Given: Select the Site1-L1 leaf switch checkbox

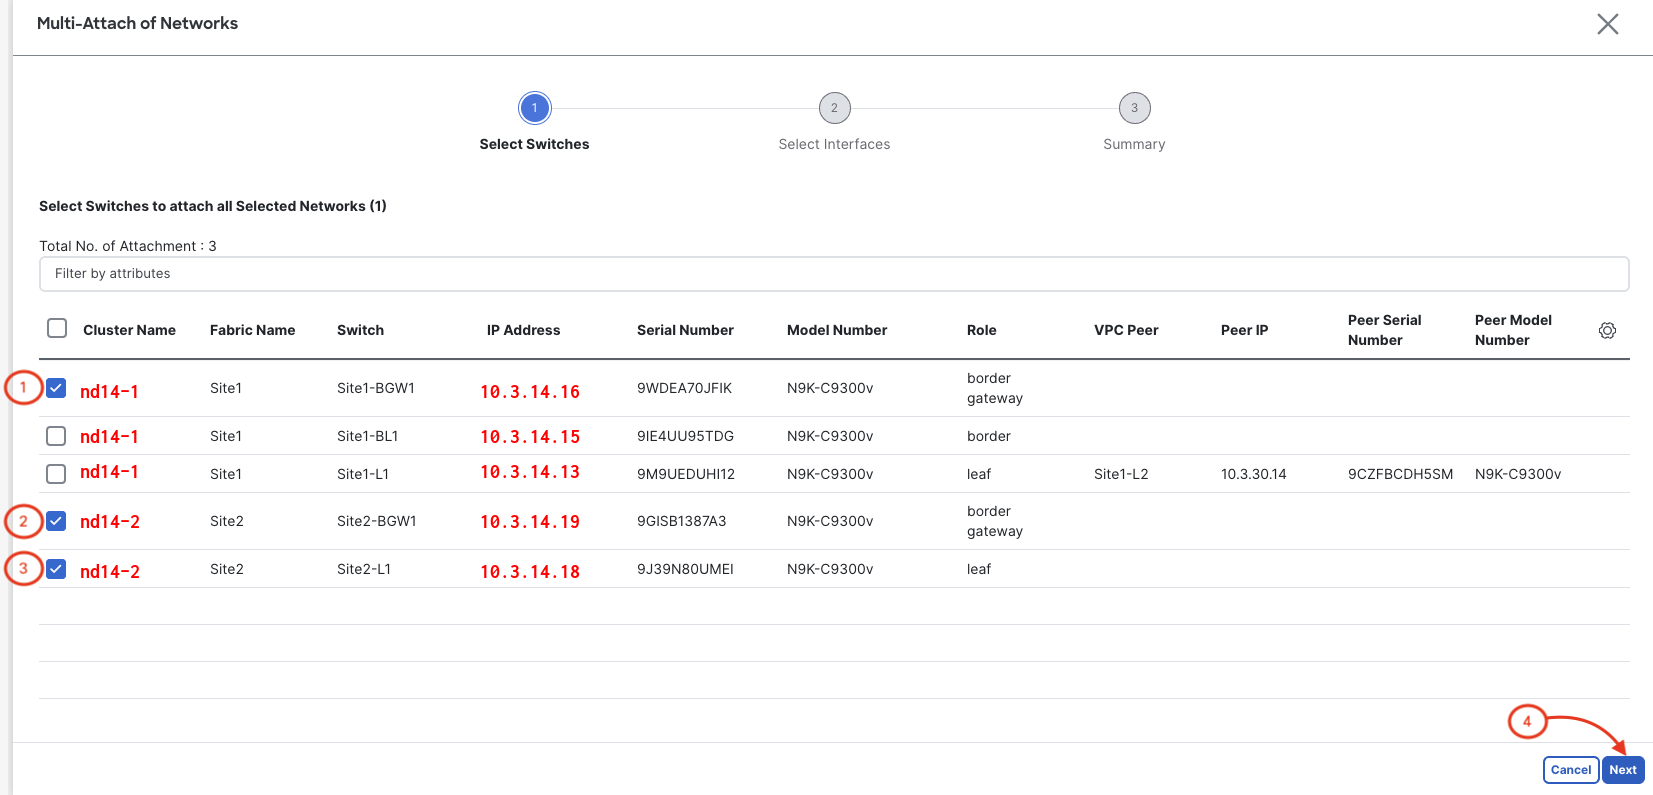Looking at the screenshot, I should pyautogui.click(x=56, y=474).
